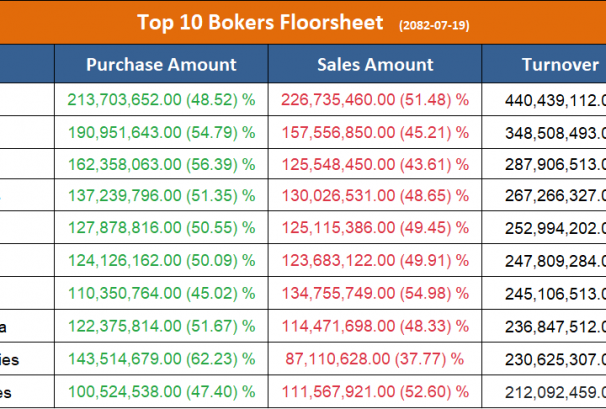Select purchase amount 143,514,679.00 cell

(161, 359)
